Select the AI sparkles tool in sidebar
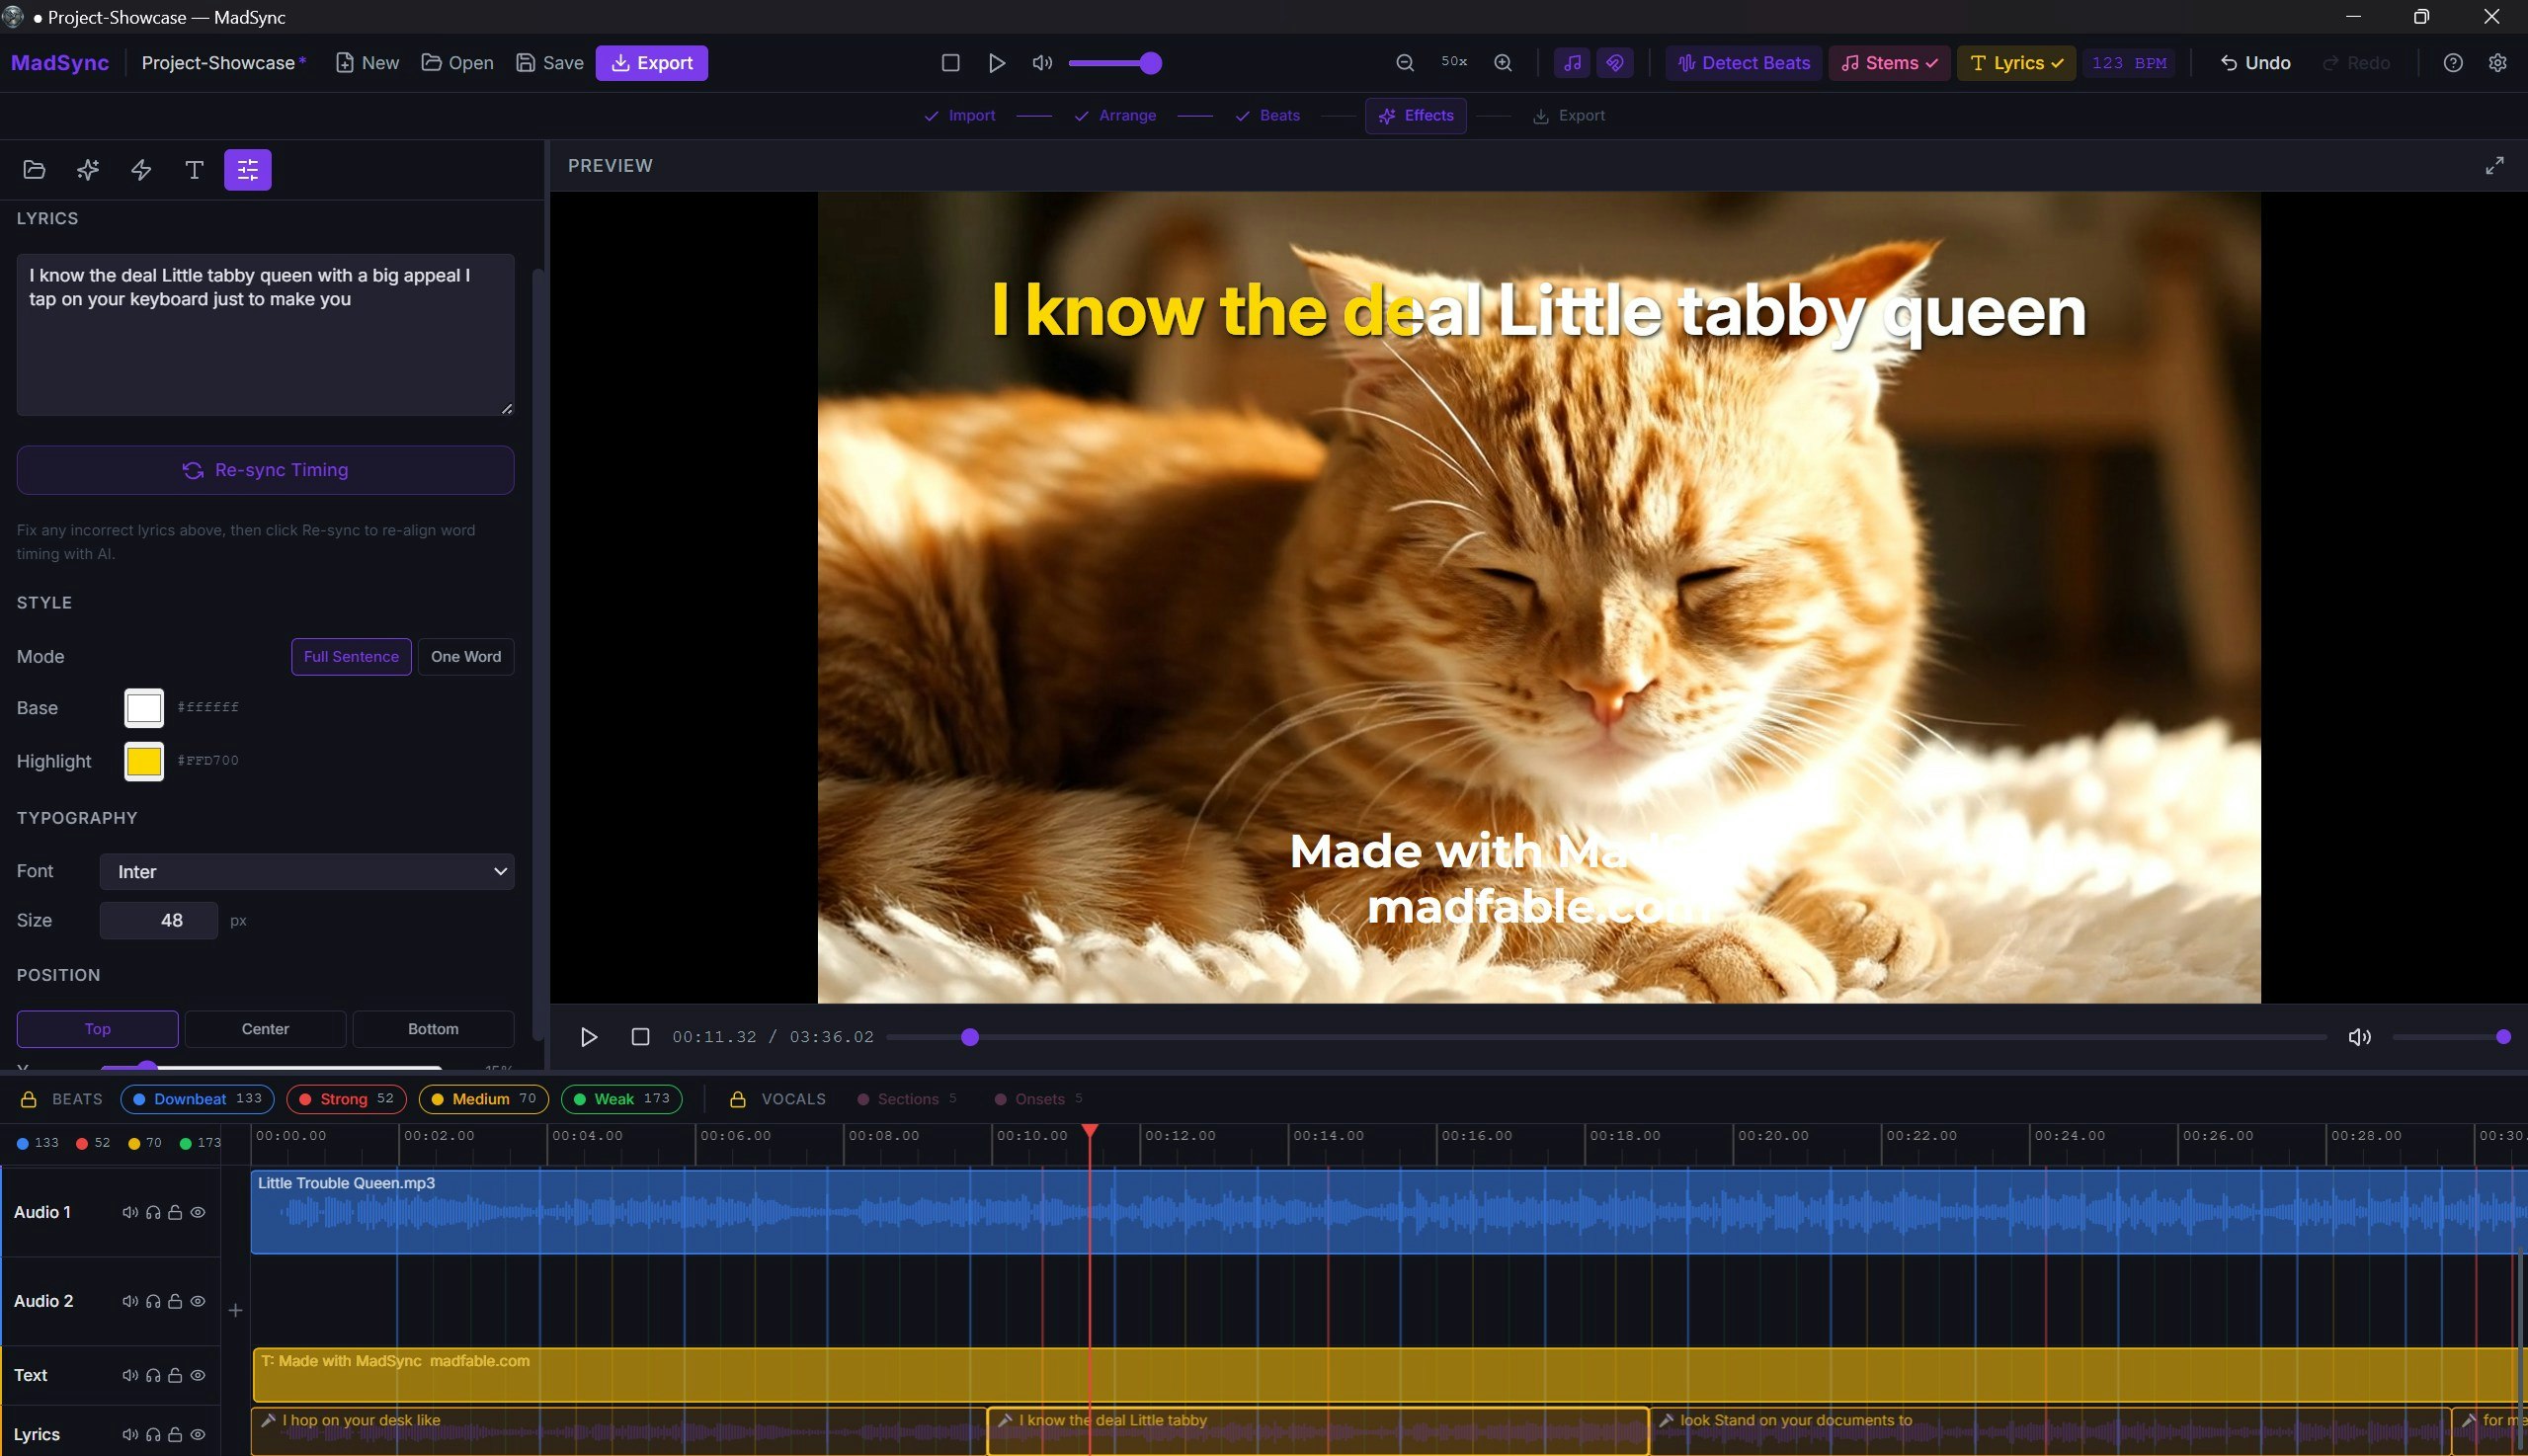2528x1456 pixels. [x=87, y=170]
